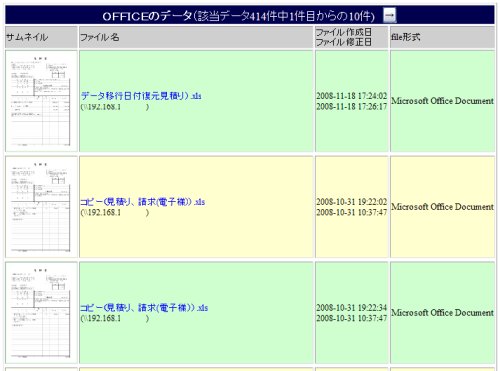
Task: Click the 192.168.1 path in yellow row
Action: pos(115,213)
